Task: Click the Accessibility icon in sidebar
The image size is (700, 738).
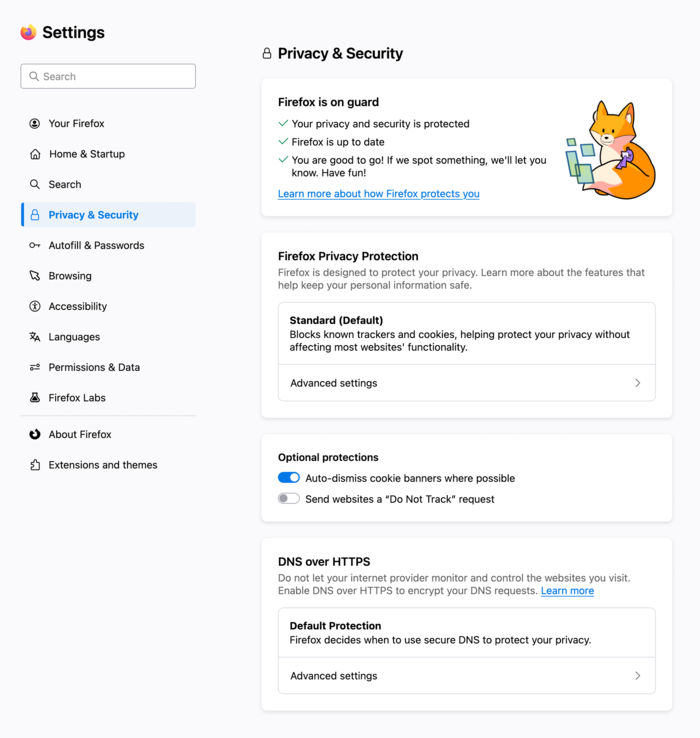Action: point(35,307)
